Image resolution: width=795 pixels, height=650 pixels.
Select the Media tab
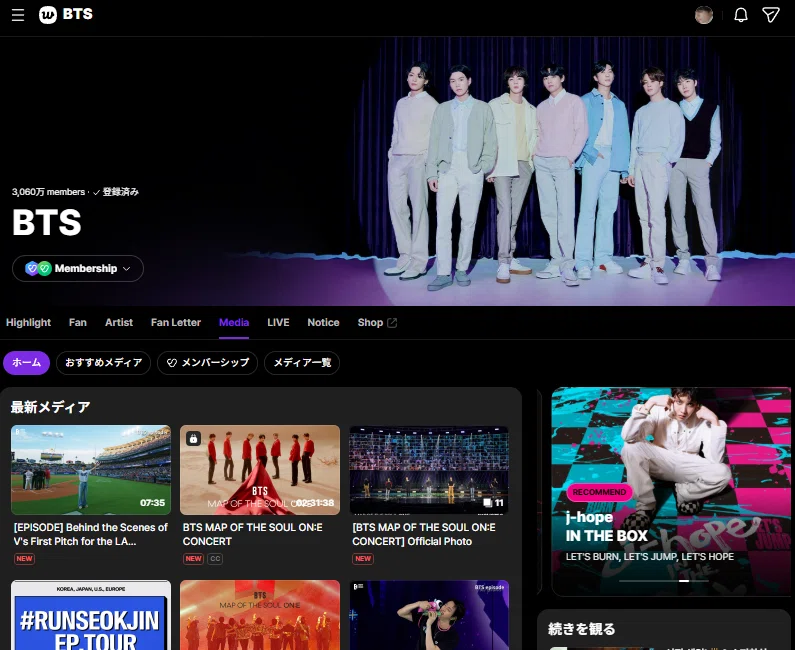234,322
